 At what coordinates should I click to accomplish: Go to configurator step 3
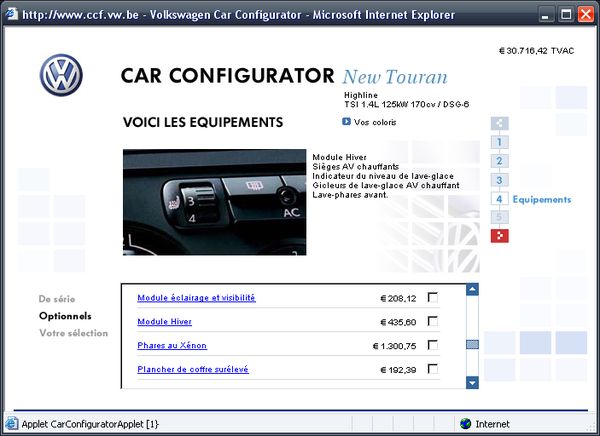click(500, 180)
